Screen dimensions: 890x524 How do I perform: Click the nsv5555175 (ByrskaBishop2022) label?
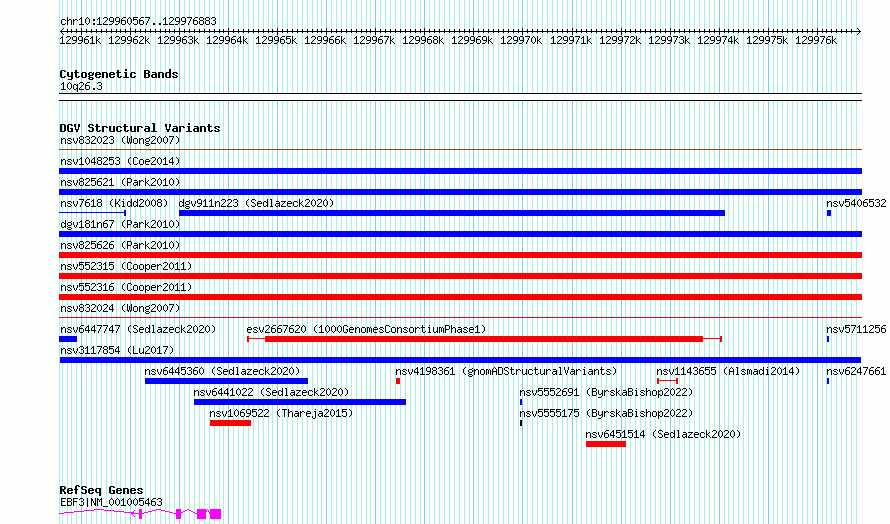[x=606, y=413]
